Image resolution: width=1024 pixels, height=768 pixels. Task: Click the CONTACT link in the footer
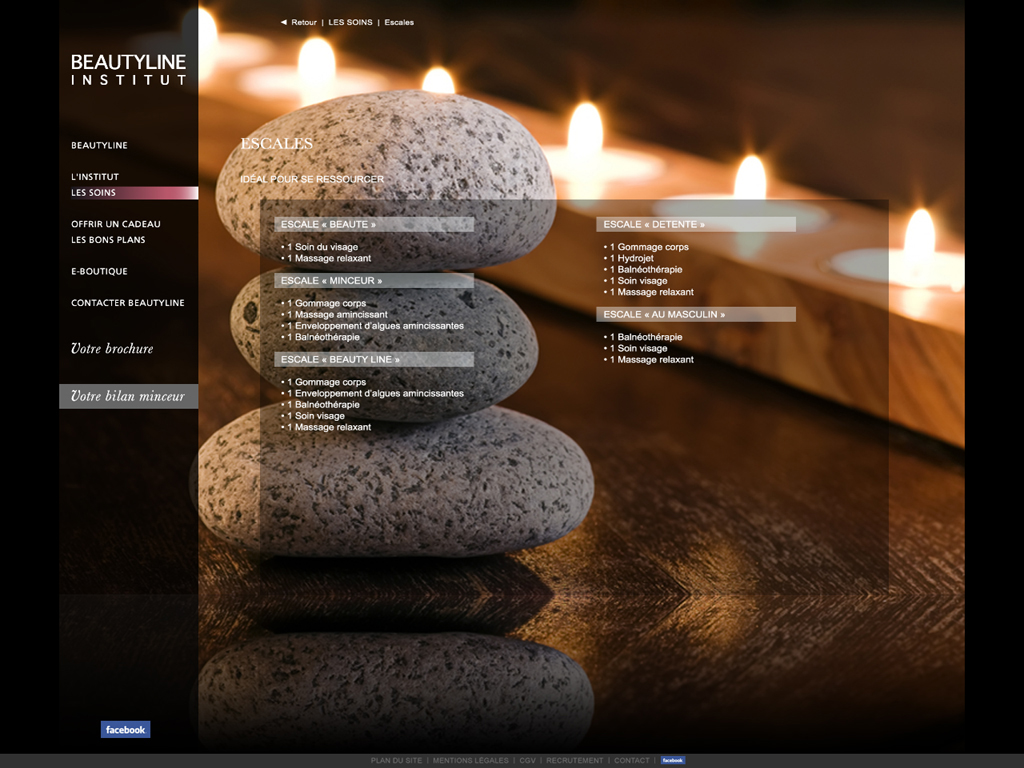631,761
